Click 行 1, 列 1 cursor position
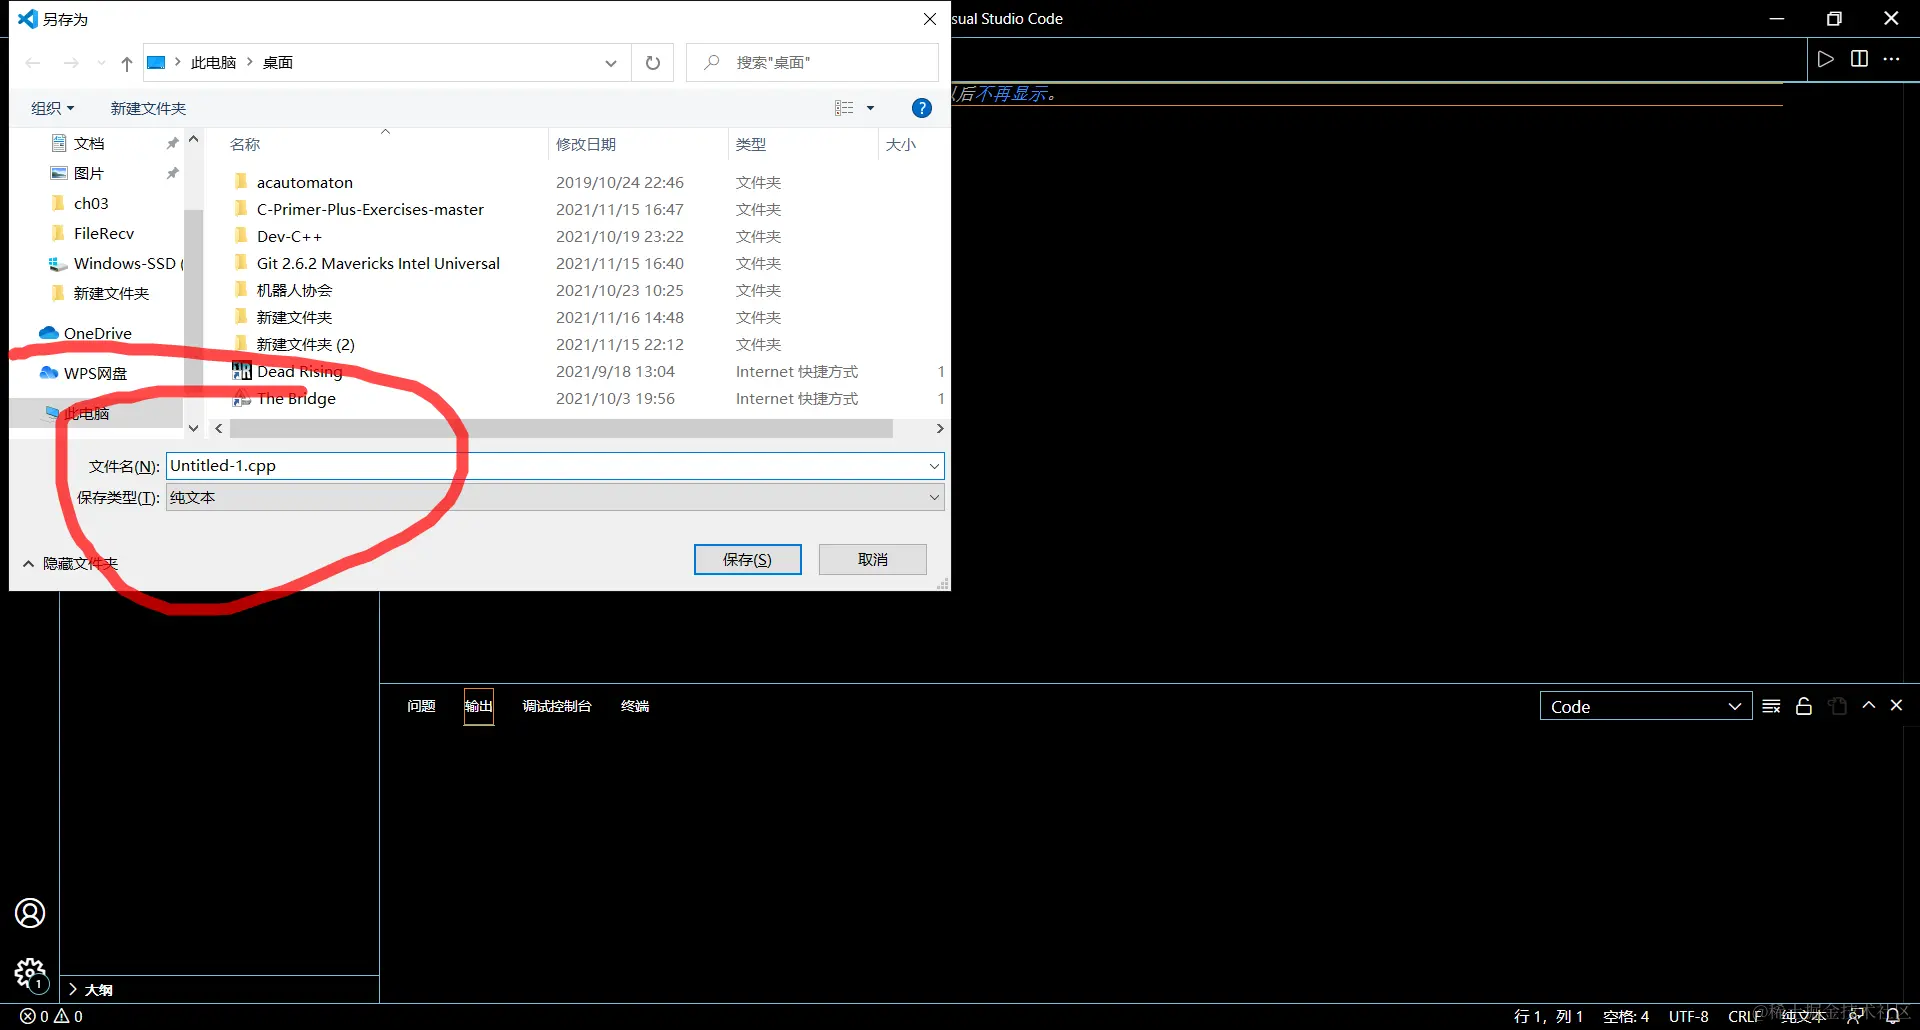This screenshot has height=1030, width=1920. [1548, 1016]
